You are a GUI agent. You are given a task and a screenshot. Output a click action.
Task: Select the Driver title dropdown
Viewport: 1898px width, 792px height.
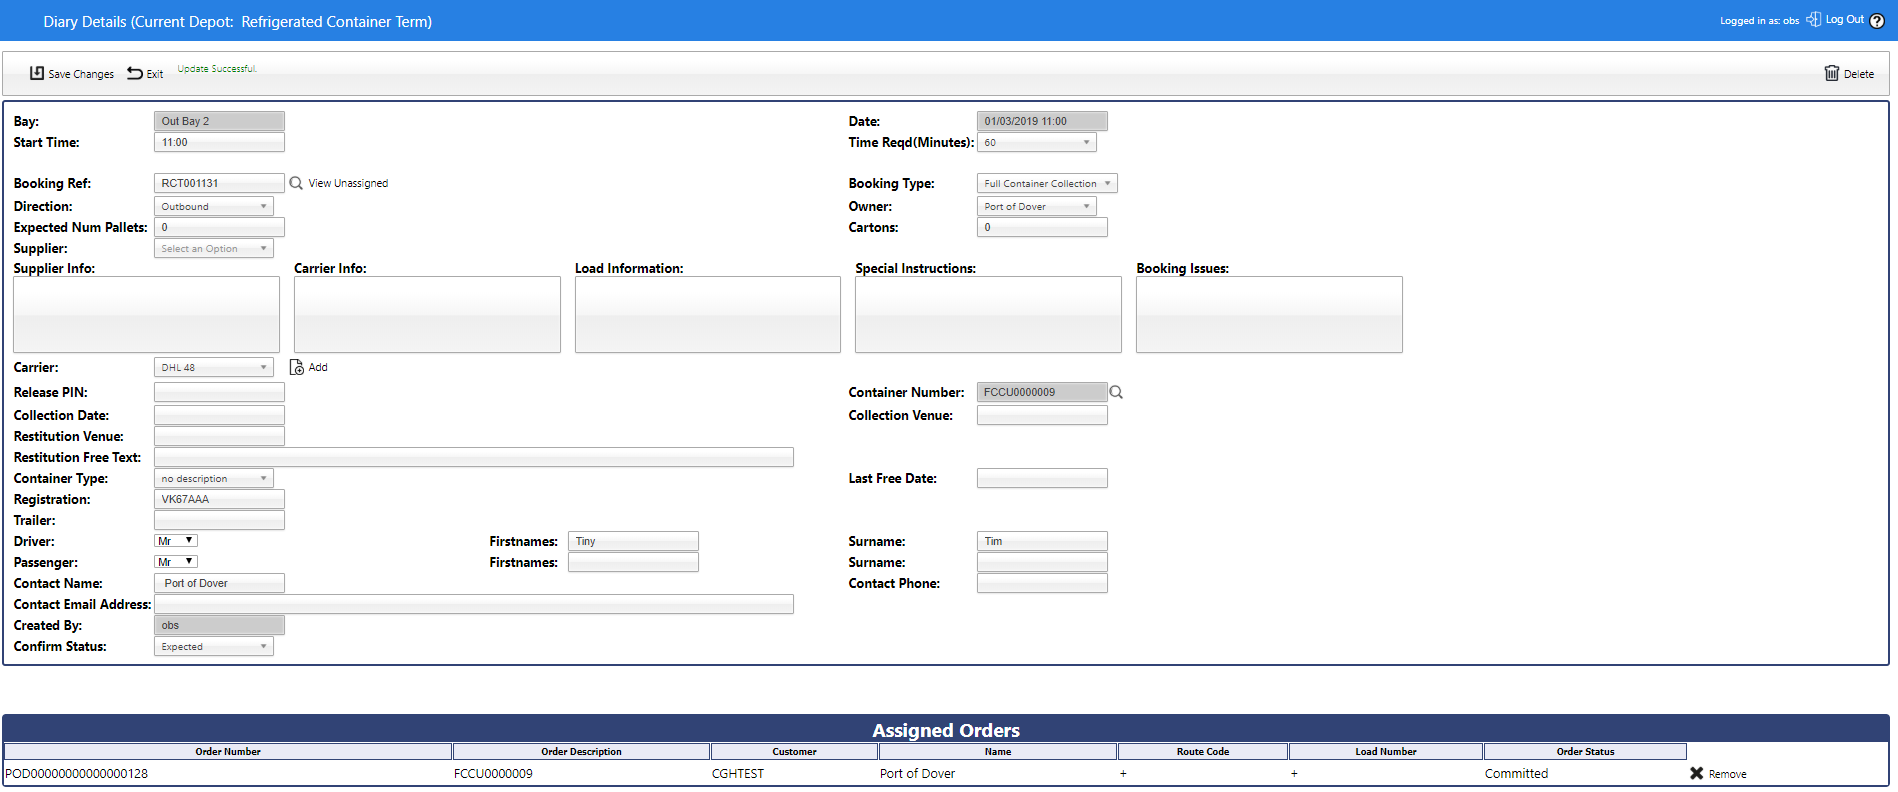click(x=176, y=541)
